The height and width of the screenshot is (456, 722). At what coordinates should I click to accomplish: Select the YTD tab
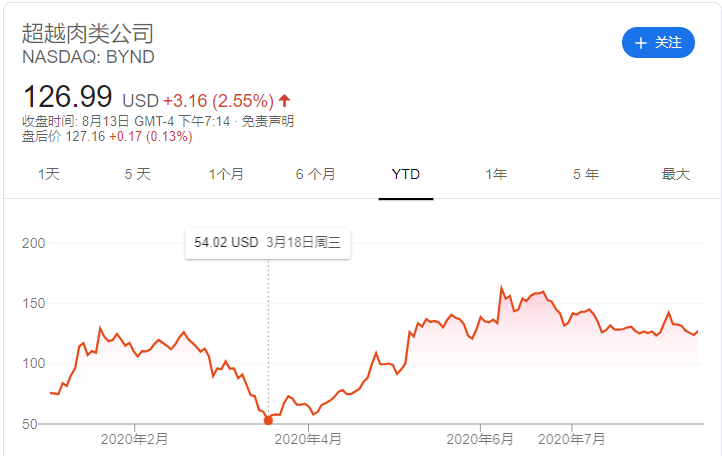[x=405, y=174]
